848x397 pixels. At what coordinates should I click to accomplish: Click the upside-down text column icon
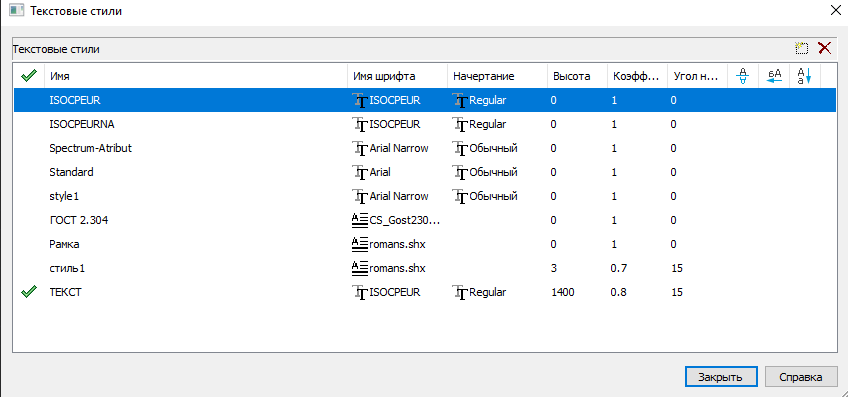[x=744, y=76]
